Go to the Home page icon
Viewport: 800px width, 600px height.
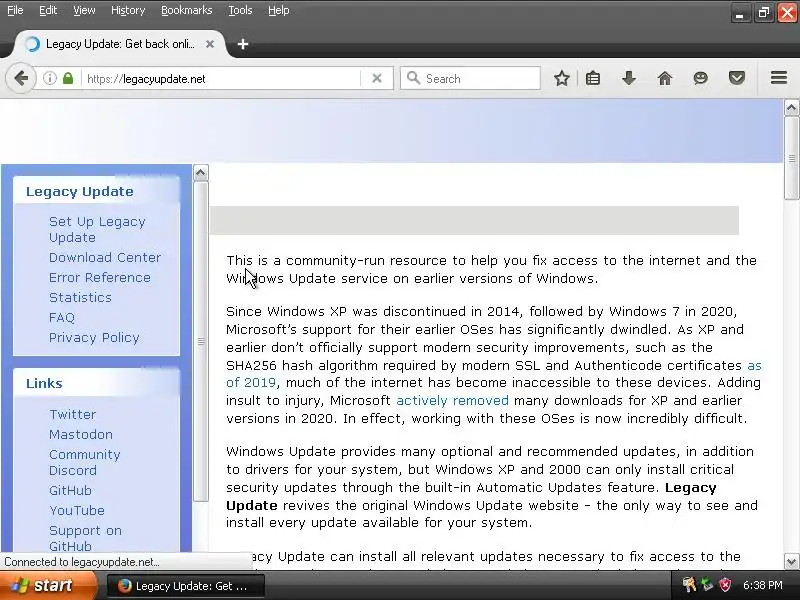click(665, 79)
